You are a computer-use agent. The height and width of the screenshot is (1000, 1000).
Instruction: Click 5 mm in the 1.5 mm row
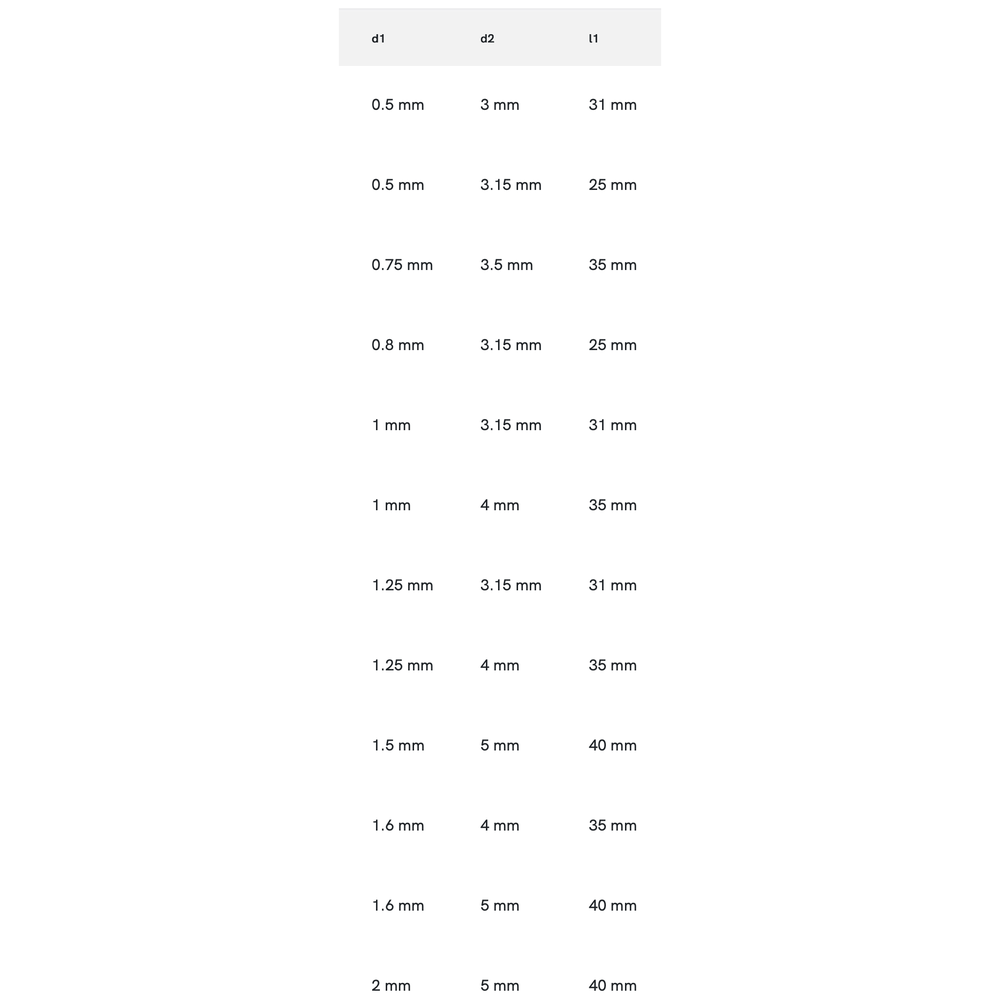499,745
